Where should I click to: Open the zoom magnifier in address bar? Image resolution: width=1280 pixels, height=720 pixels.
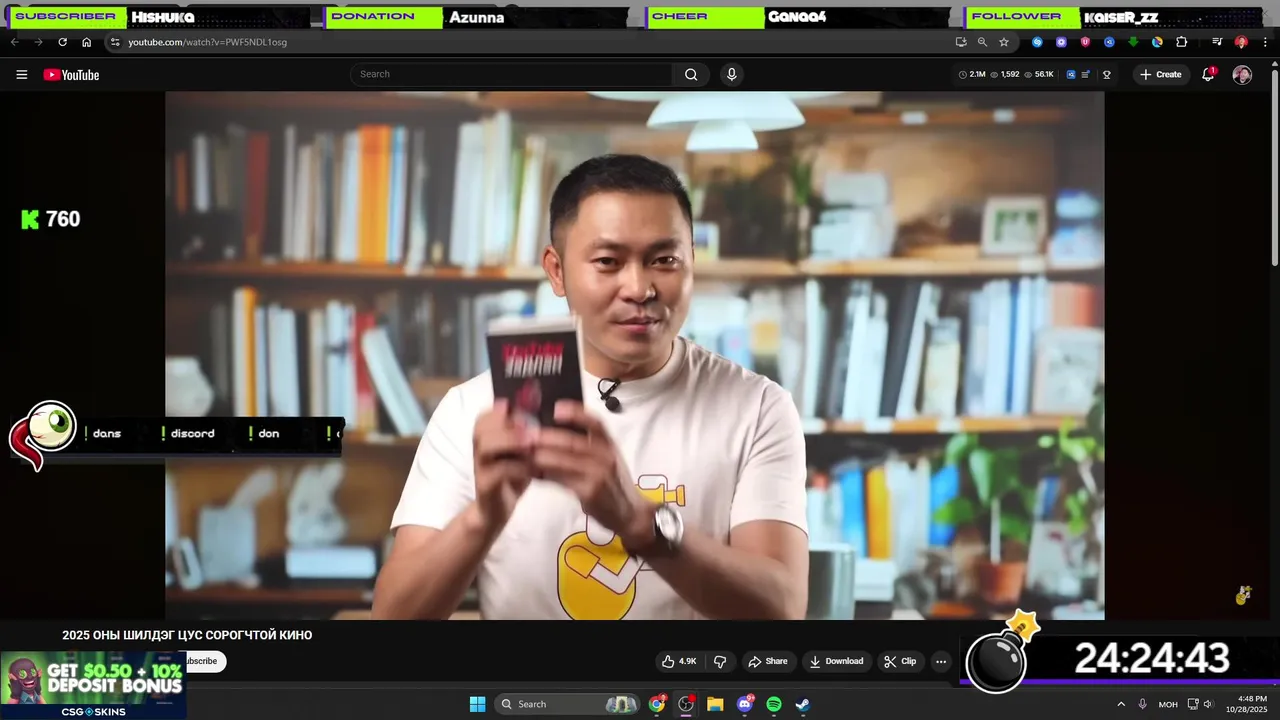tap(982, 42)
